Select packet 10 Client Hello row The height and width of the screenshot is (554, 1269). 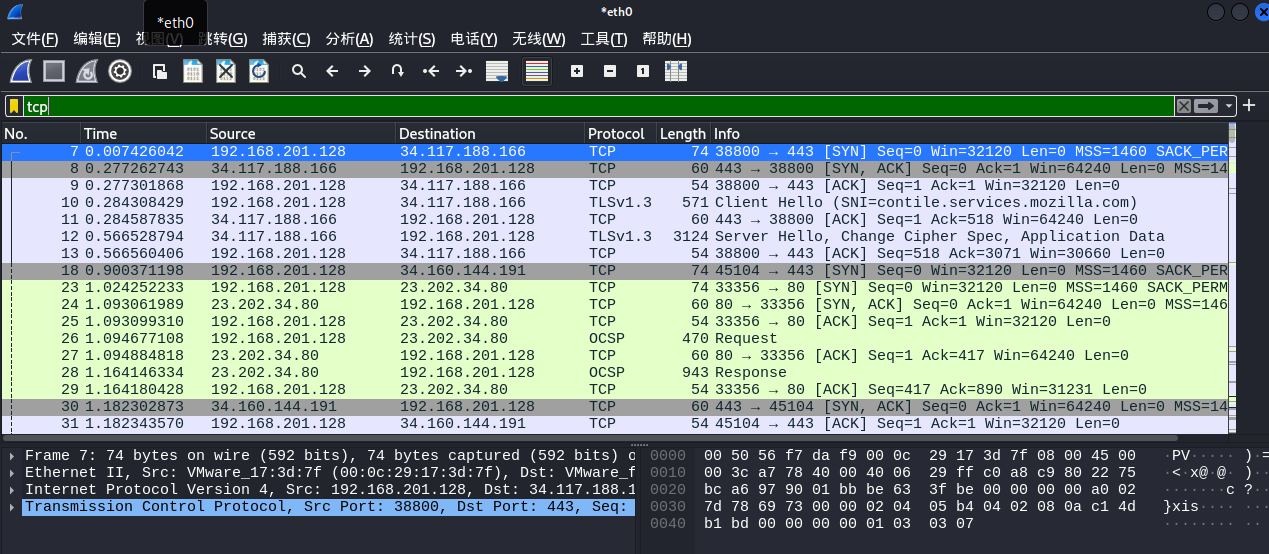tap(600, 202)
